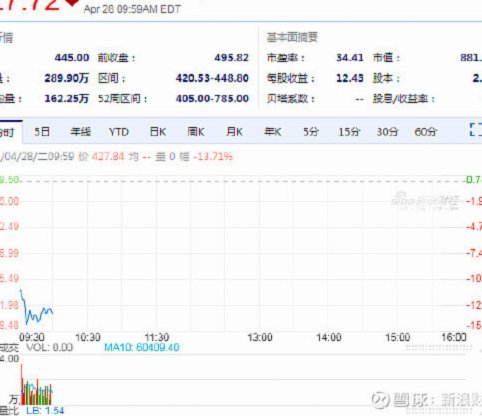Click the 13:00 time axis label

[x=260, y=337]
